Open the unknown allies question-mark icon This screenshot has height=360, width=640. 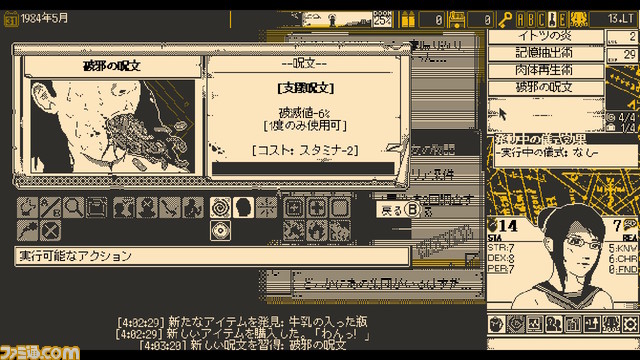tap(554, 324)
